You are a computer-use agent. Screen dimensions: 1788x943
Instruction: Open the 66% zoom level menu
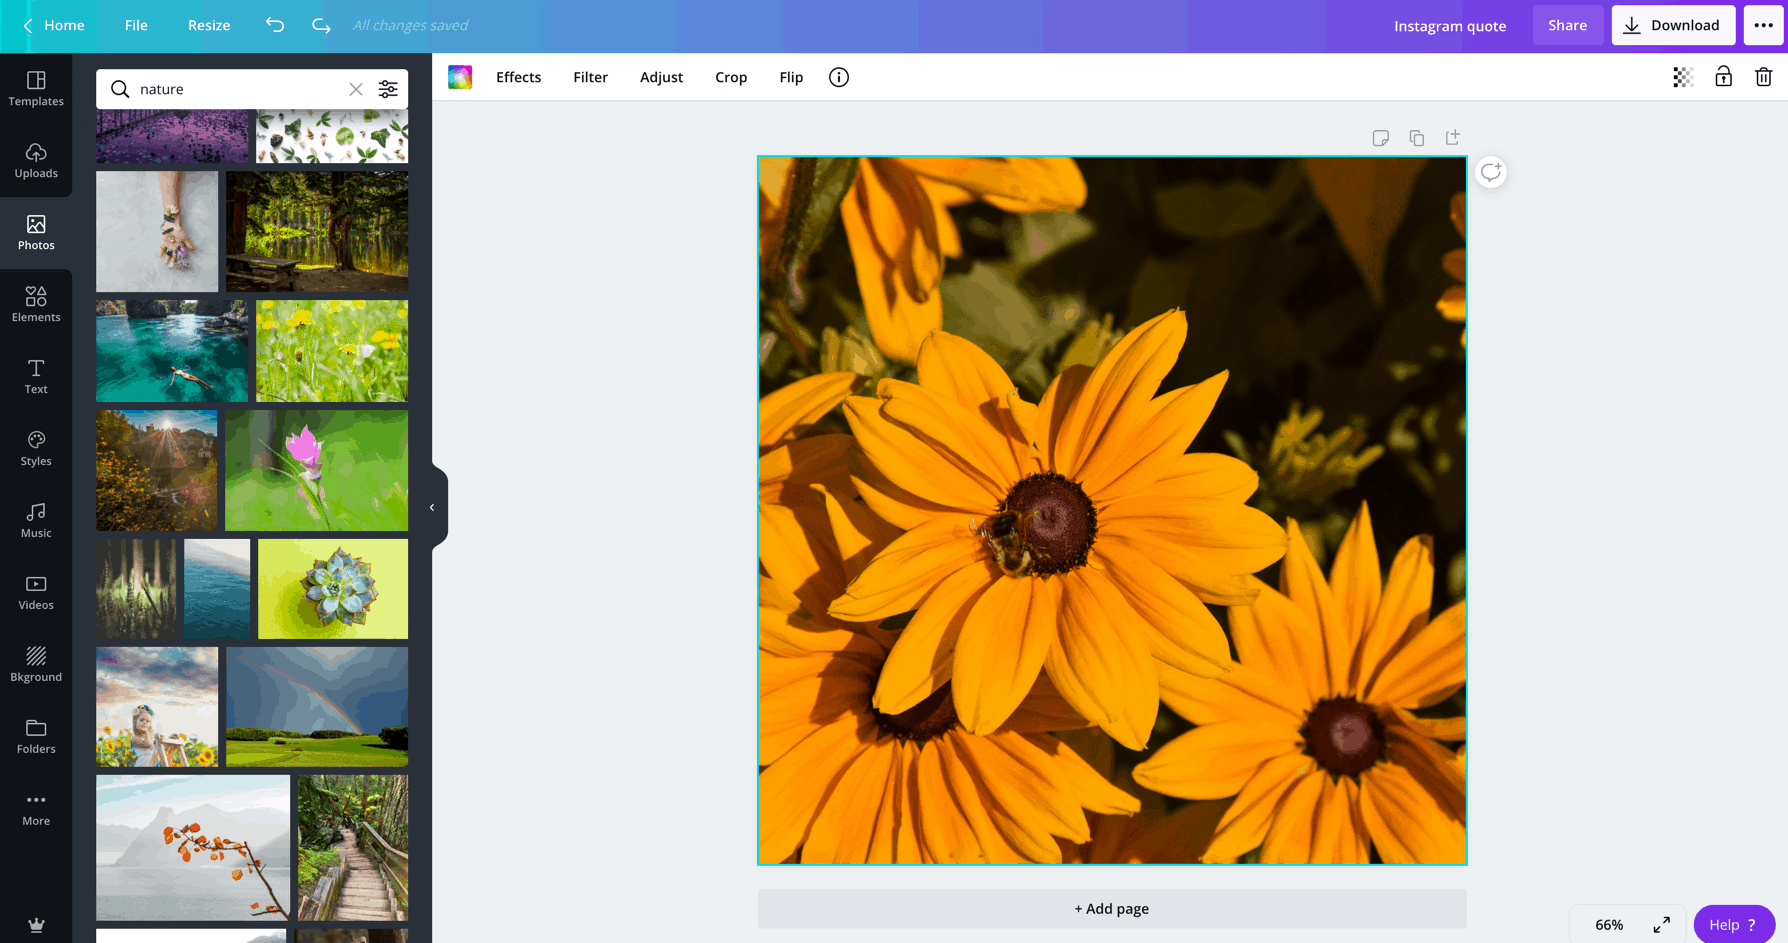1609,925
